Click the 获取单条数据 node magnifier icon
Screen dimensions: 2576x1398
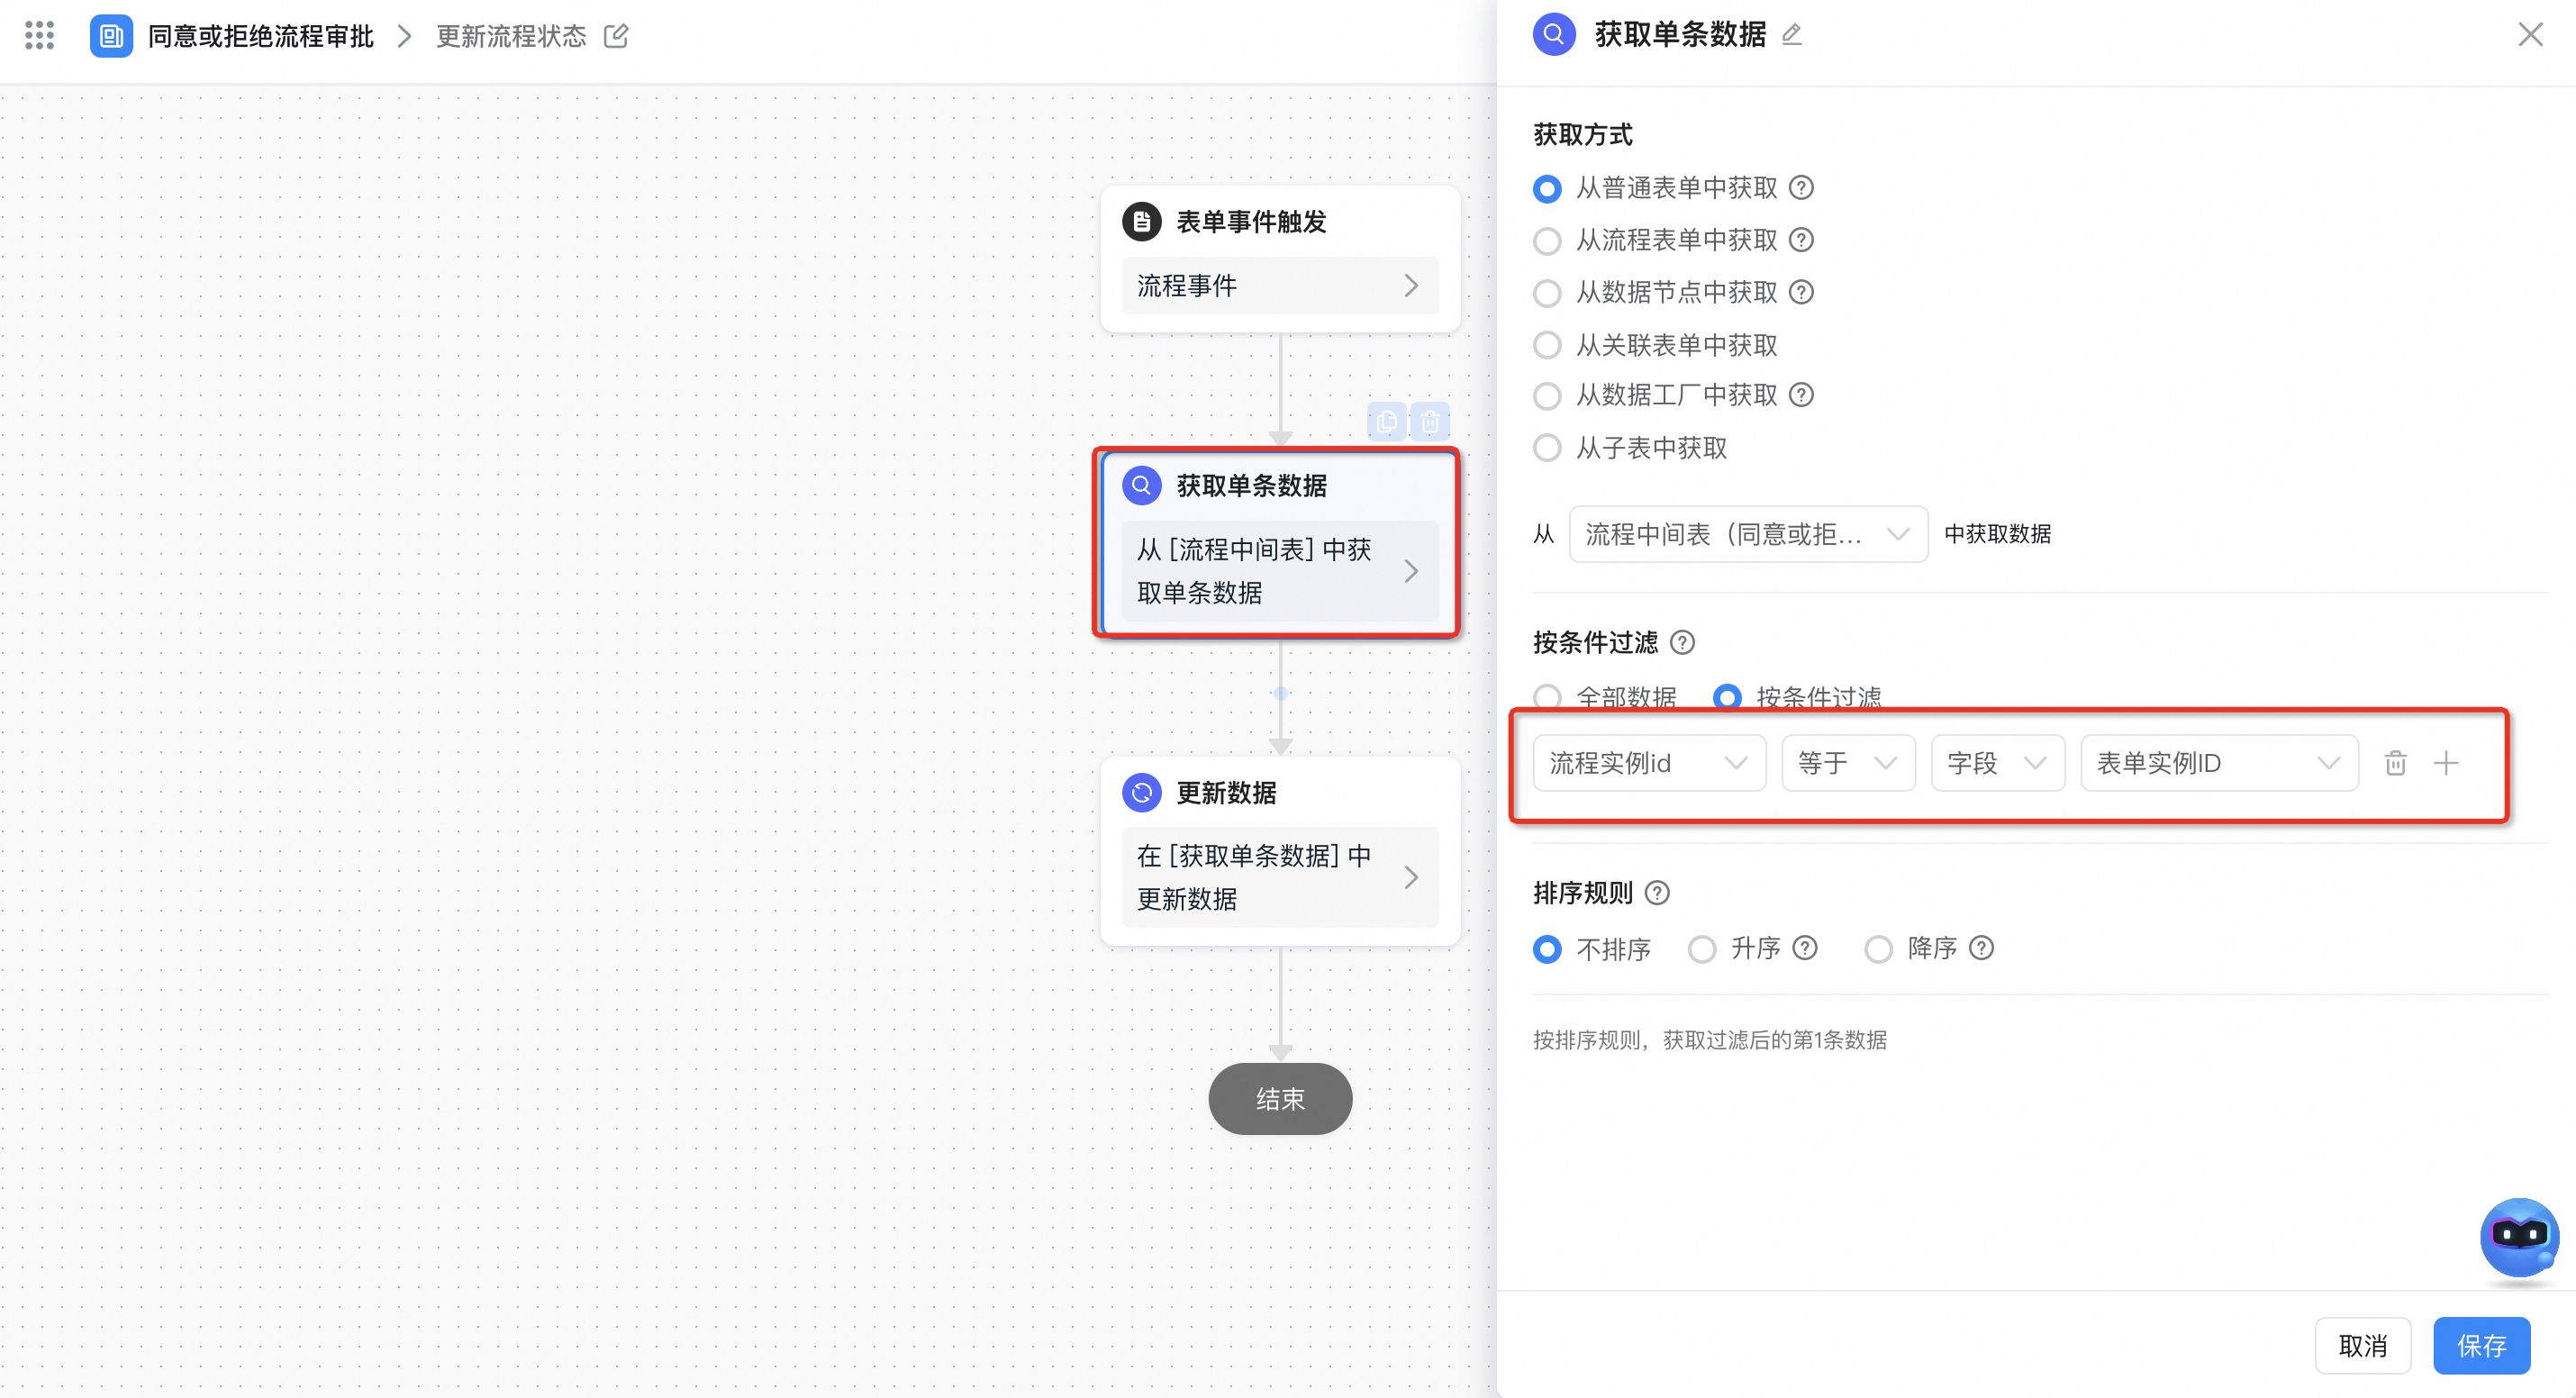(1142, 485)
